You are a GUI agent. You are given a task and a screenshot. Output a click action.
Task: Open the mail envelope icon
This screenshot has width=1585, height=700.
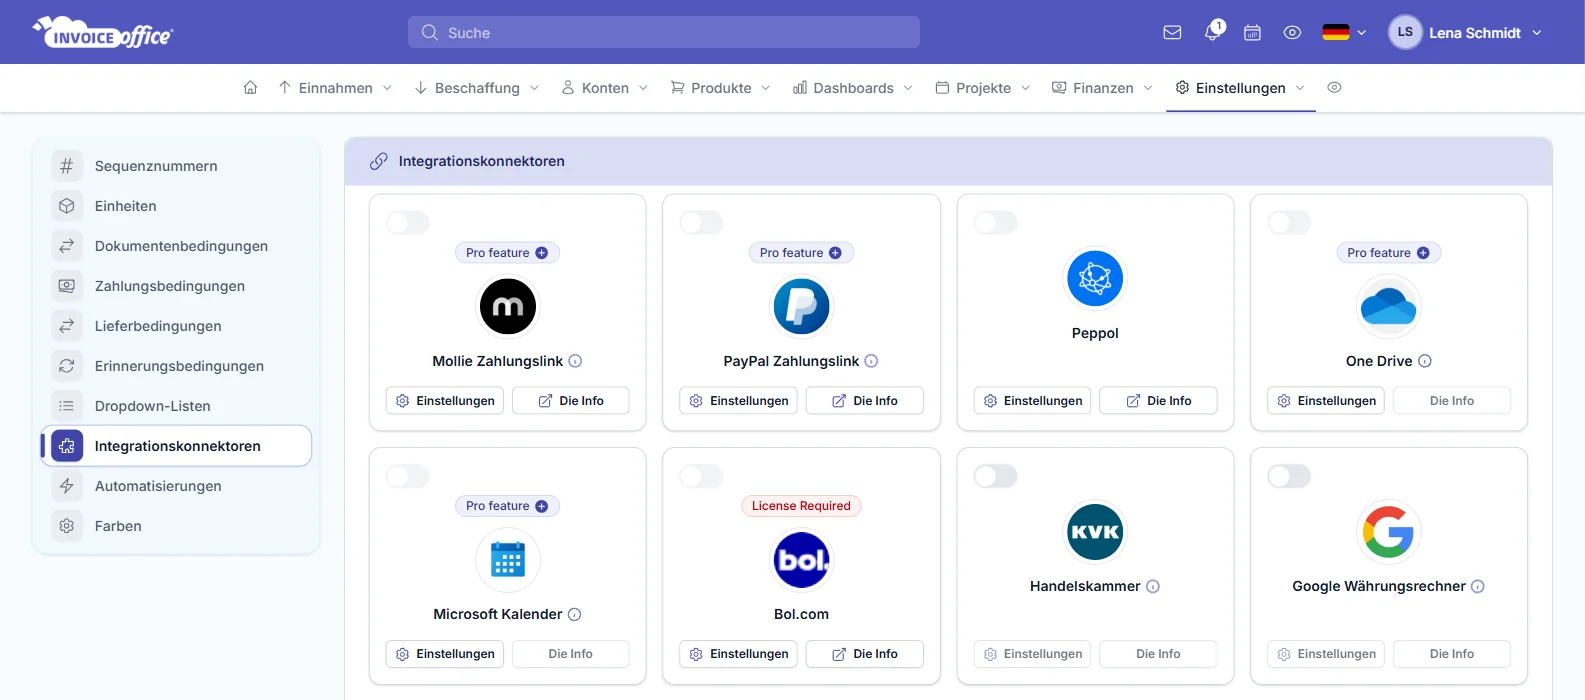pyautogui.click(x=1172, y=32)
